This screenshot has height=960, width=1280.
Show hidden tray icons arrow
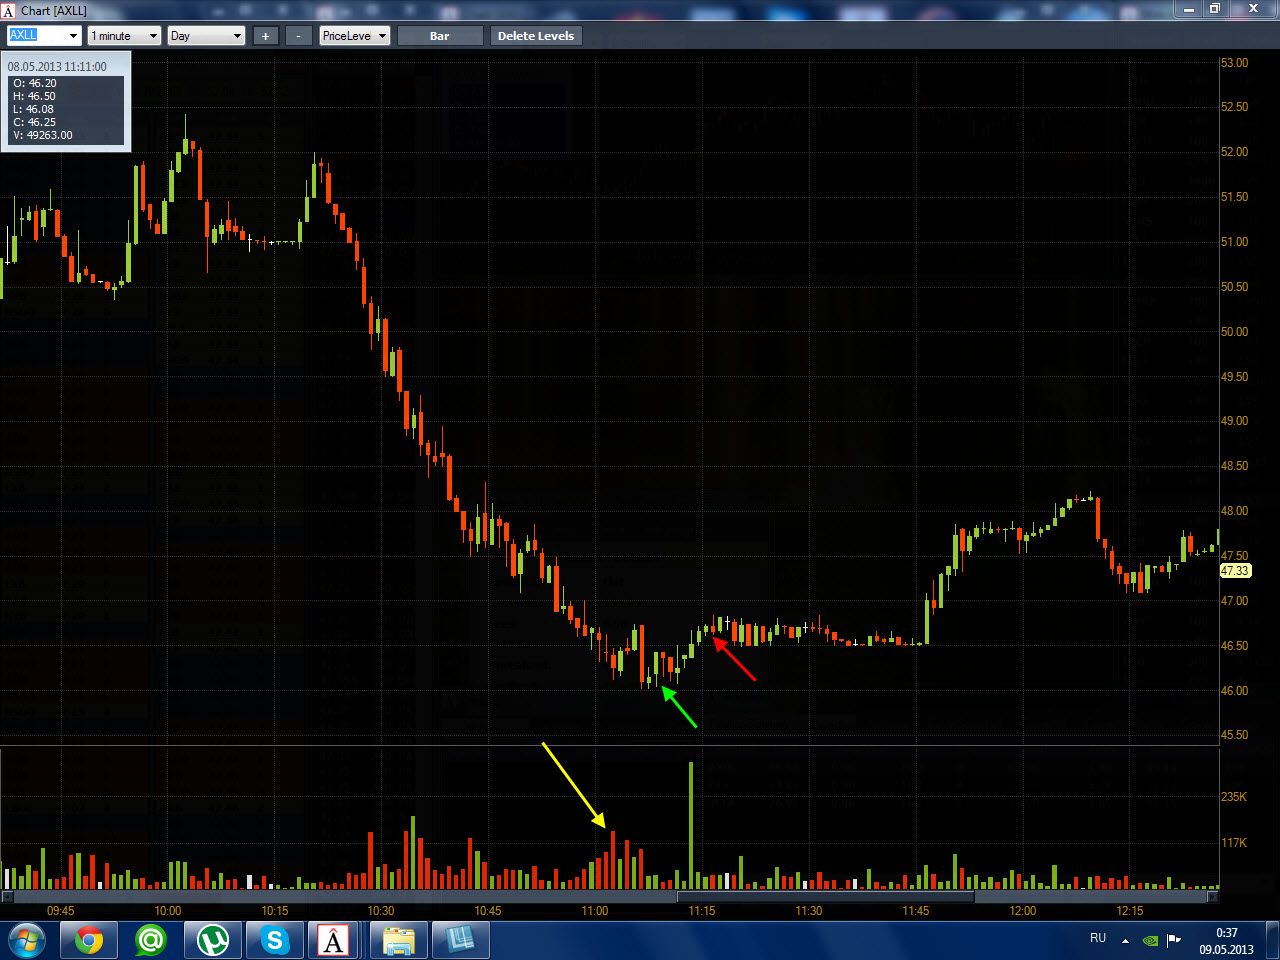[1125, 940]
